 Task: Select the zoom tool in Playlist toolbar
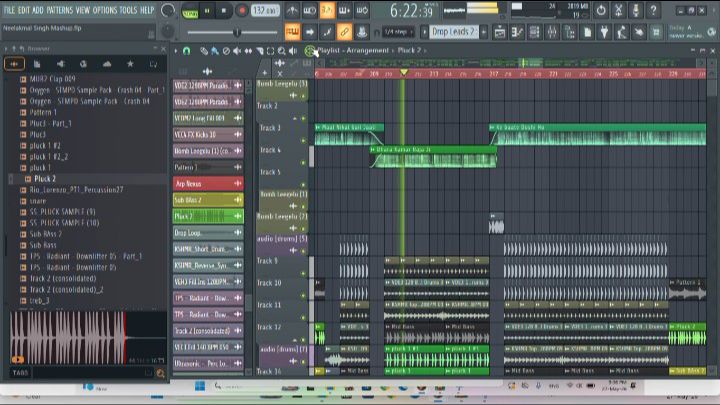pos(281,51)
